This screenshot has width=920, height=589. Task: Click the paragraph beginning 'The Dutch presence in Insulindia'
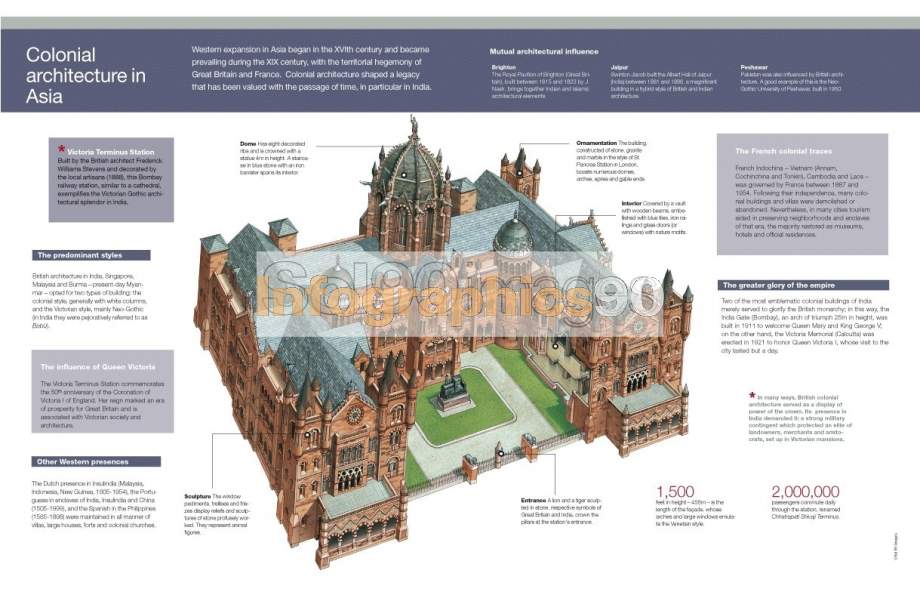[94, 504]
